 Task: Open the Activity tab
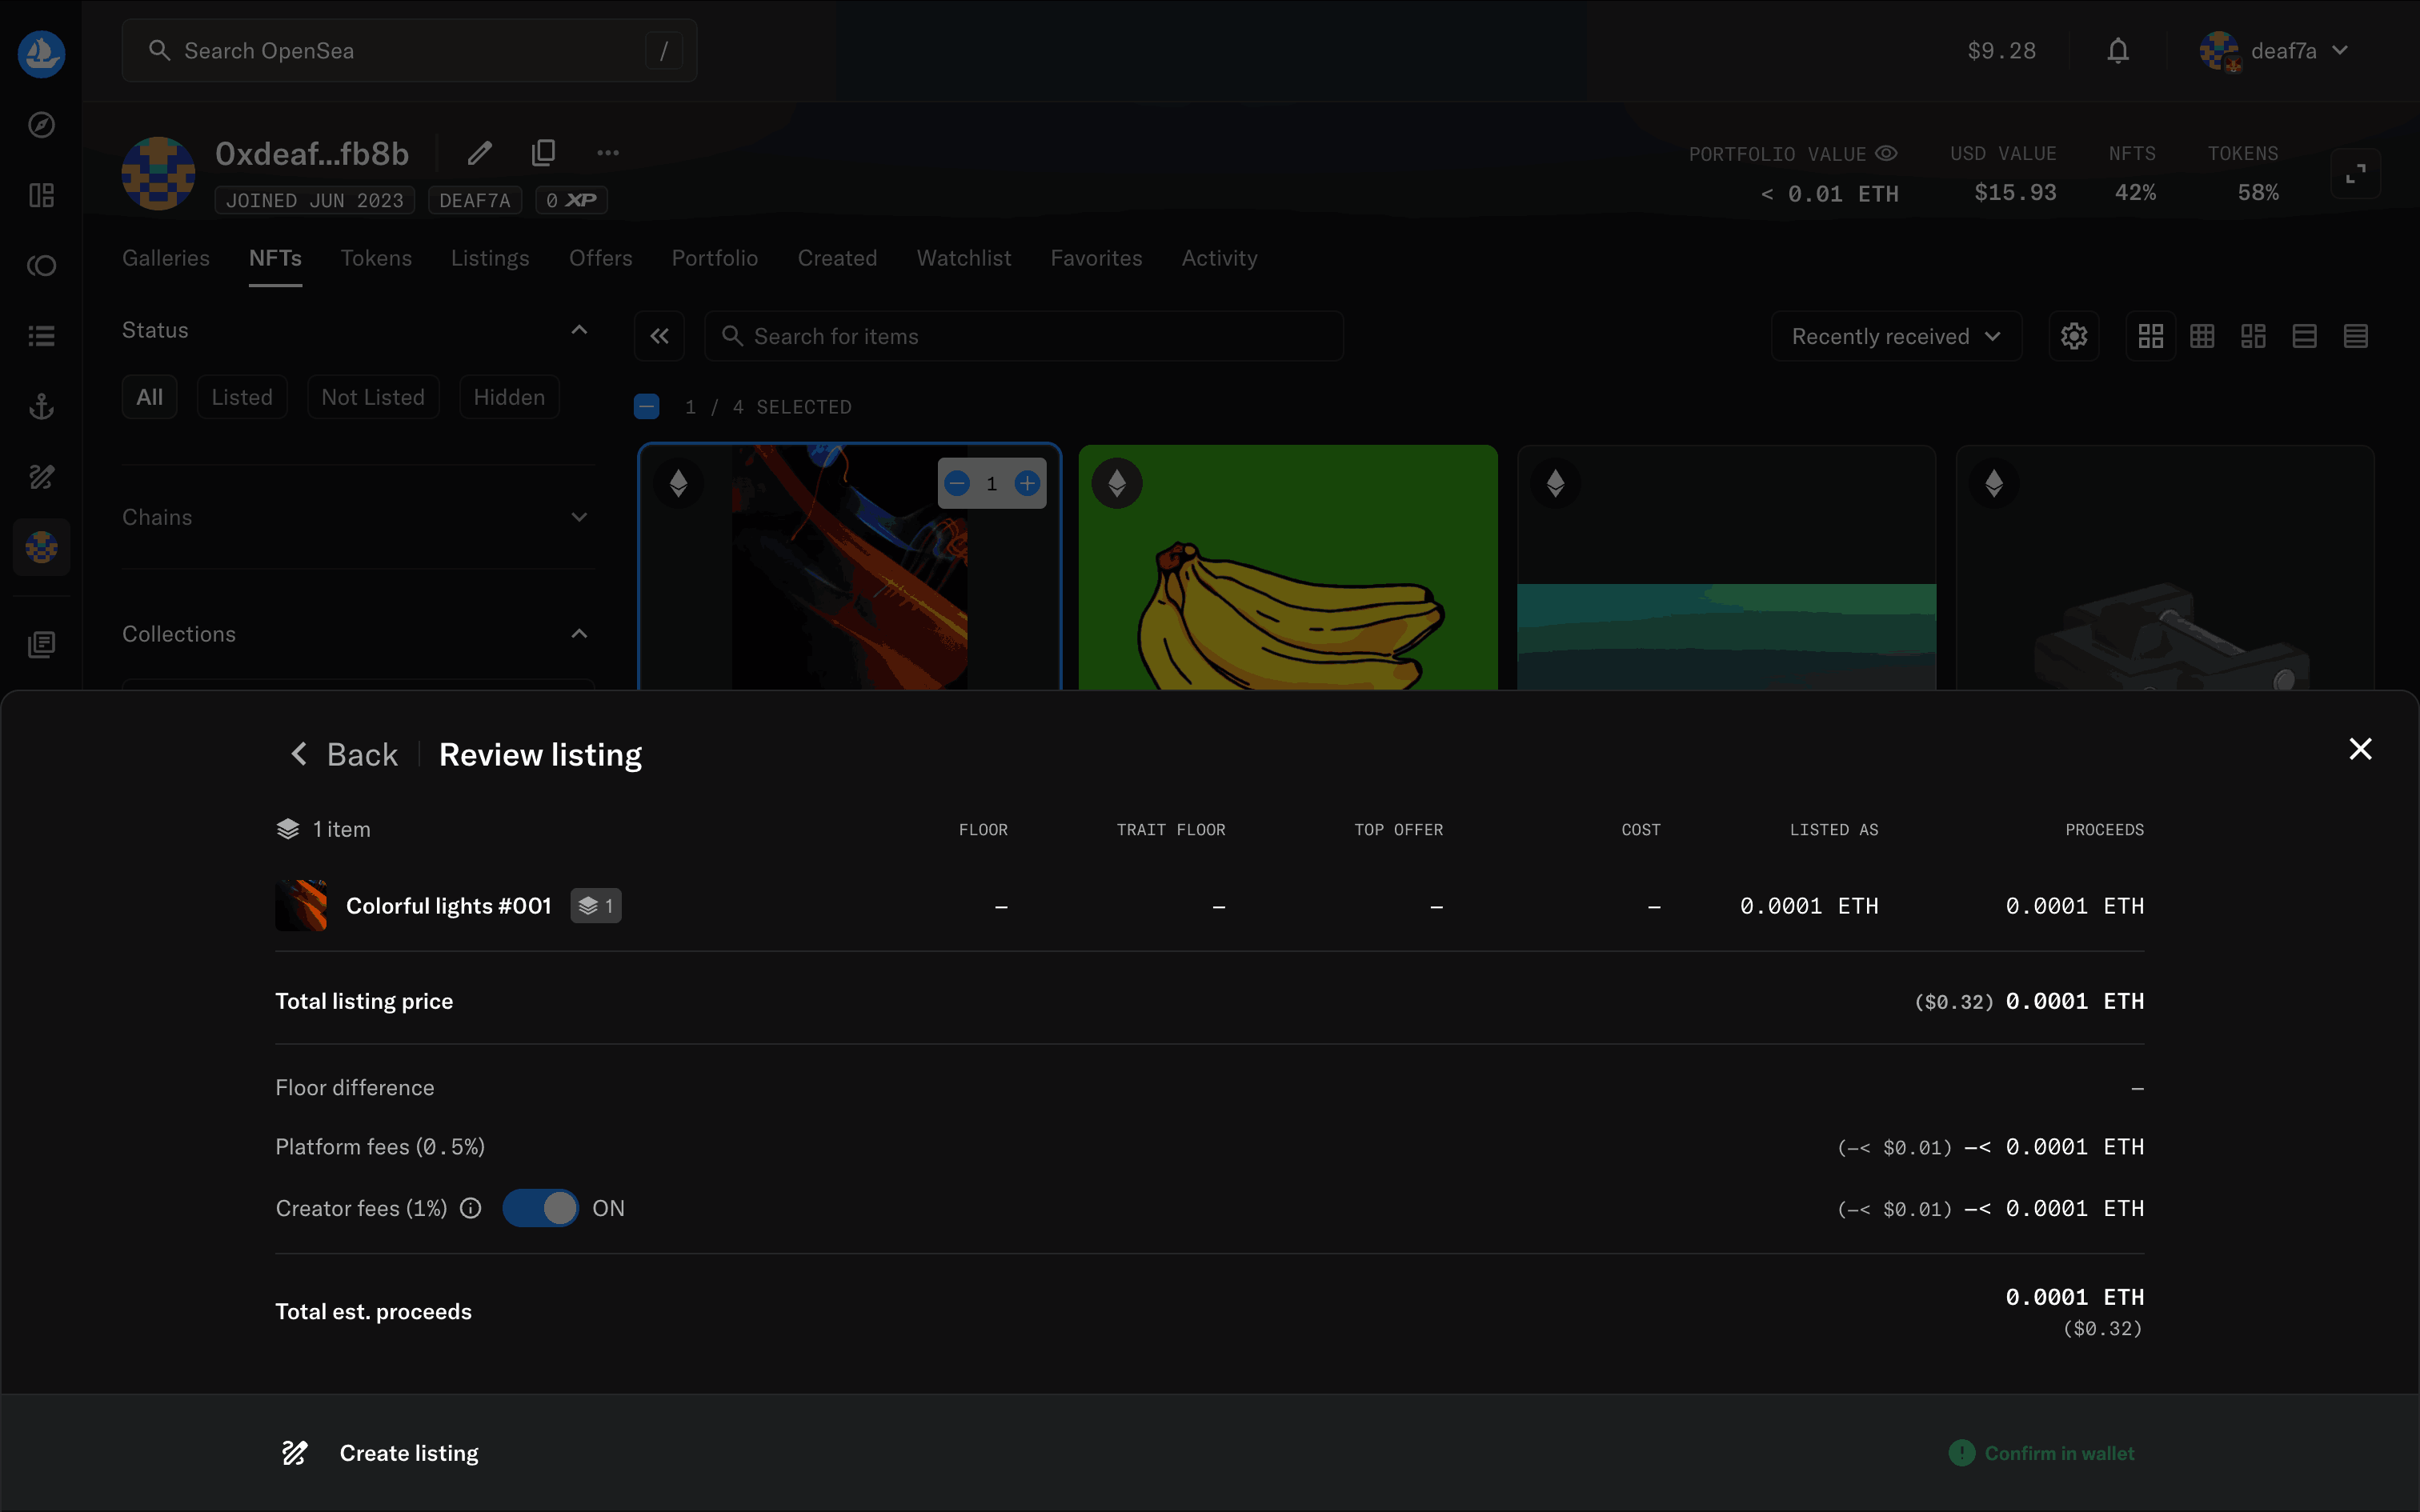[x=1219, y=258]
